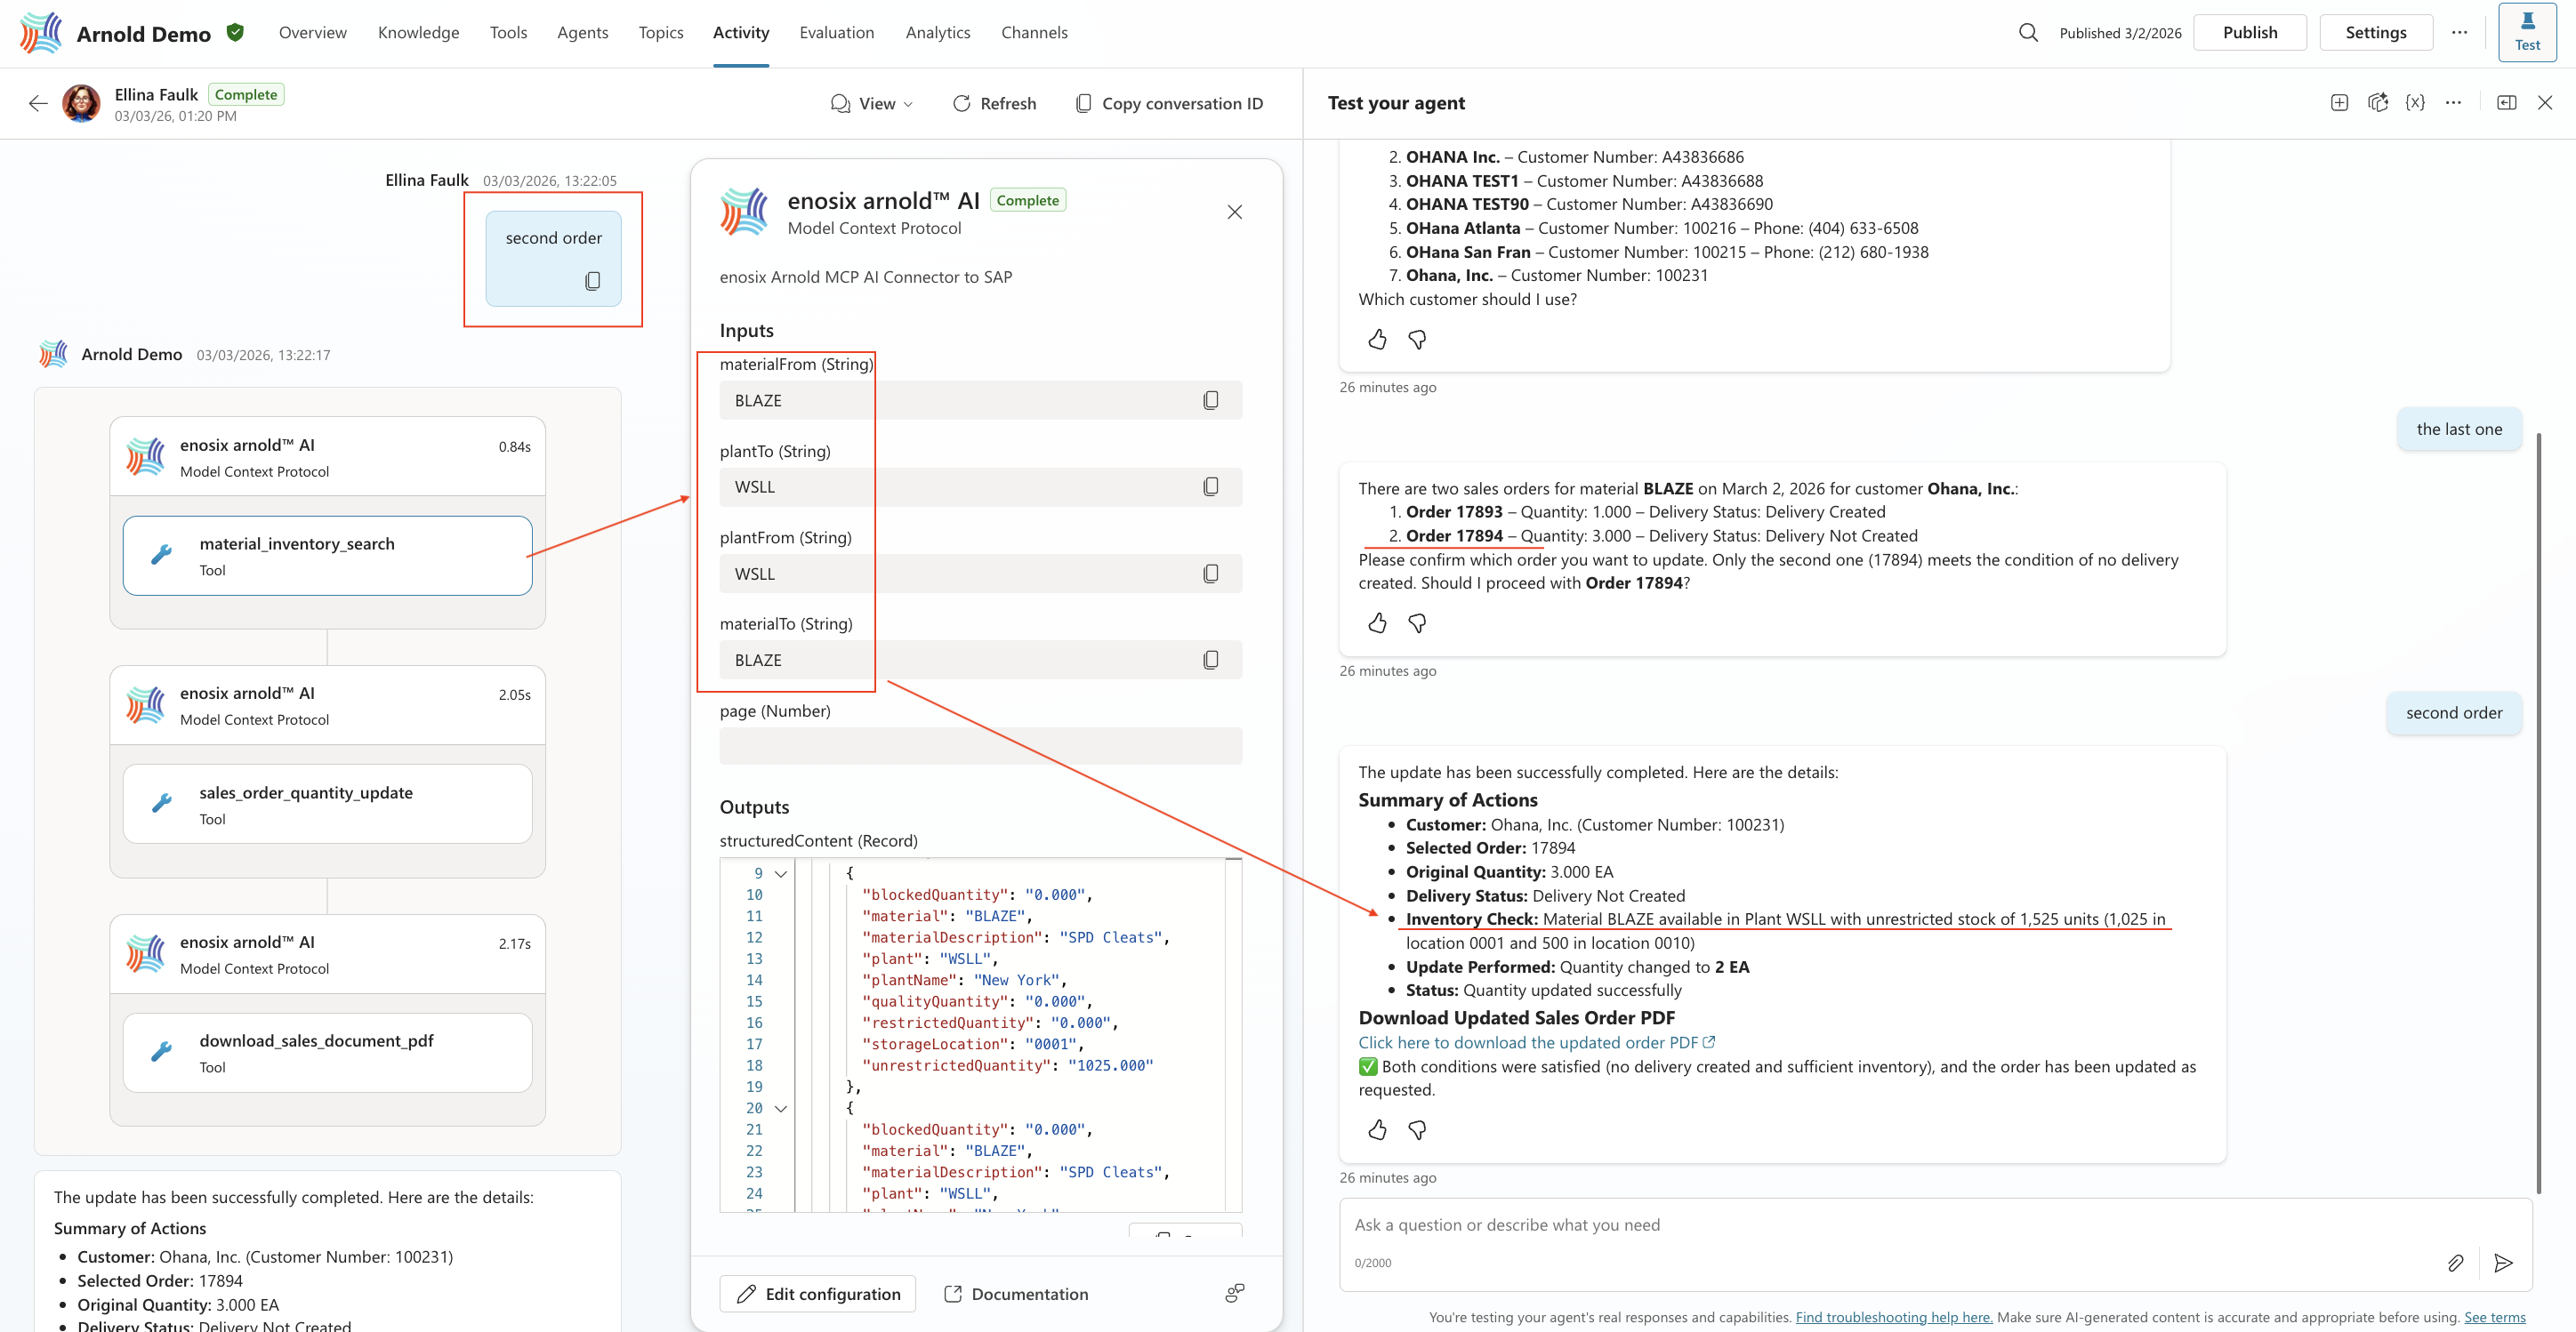The height and width of the screenshot is (1332, 2576).
Task: Go to the Channels tab
Action: 1034,33
